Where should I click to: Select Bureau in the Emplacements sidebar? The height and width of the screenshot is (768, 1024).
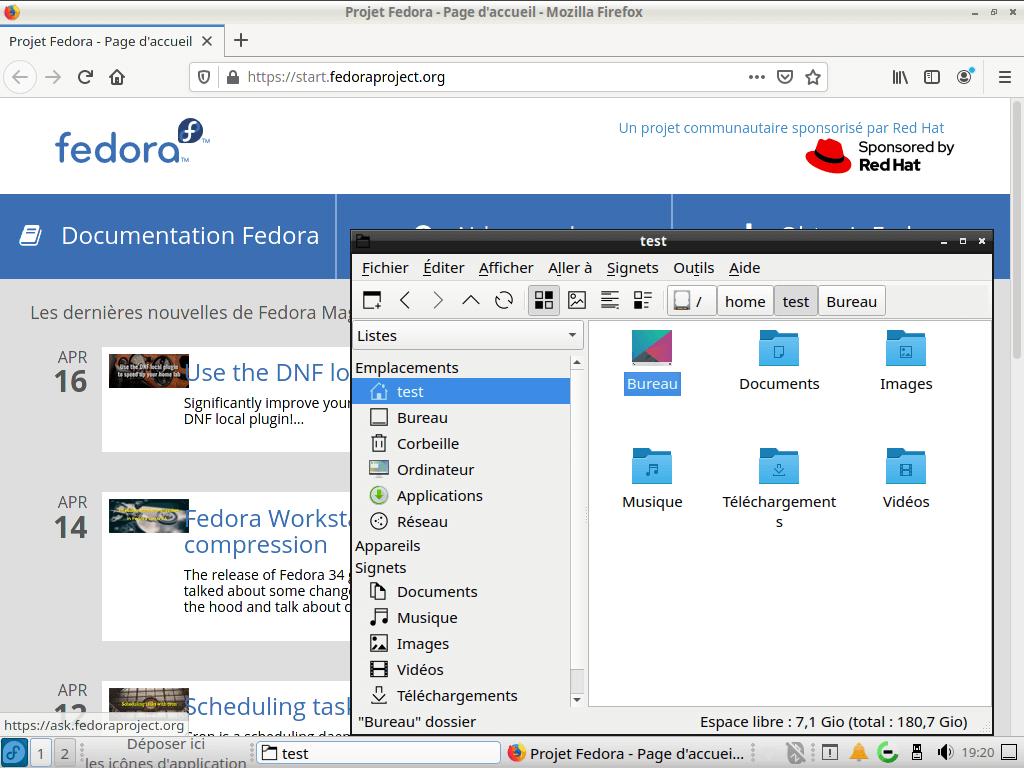pos(461,417)
